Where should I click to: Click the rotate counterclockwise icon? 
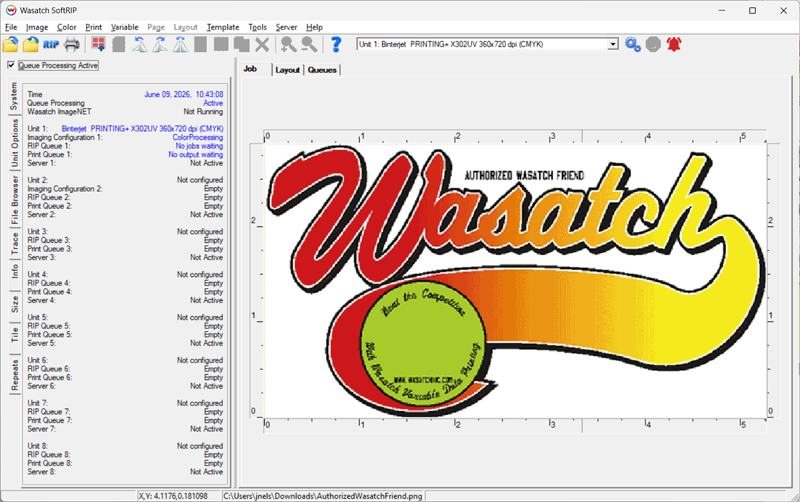[x=140, y=44]
